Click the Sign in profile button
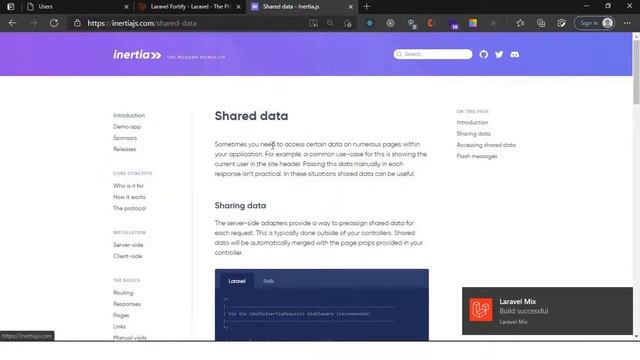The width and height of the screenshot is (640, 360). click(x=594, y=23)
